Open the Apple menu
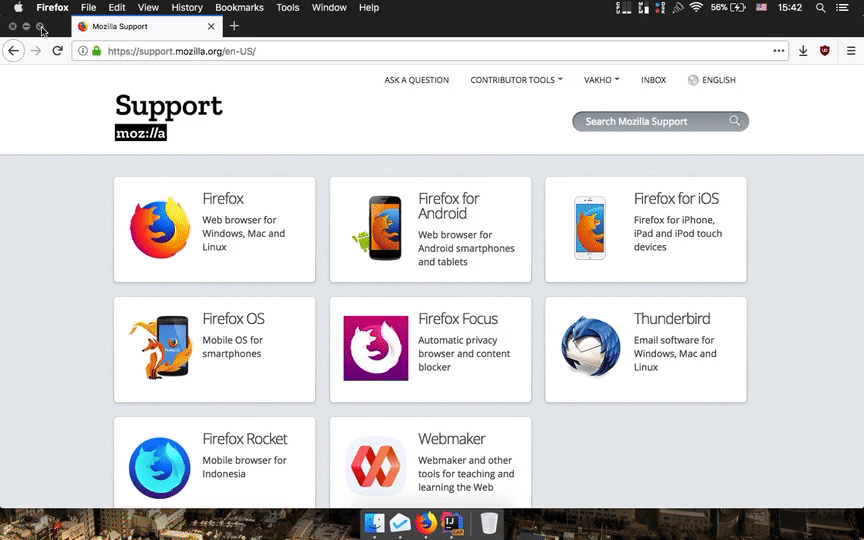The width and height of the screenshot is (864, 540). tap(18, 7)
